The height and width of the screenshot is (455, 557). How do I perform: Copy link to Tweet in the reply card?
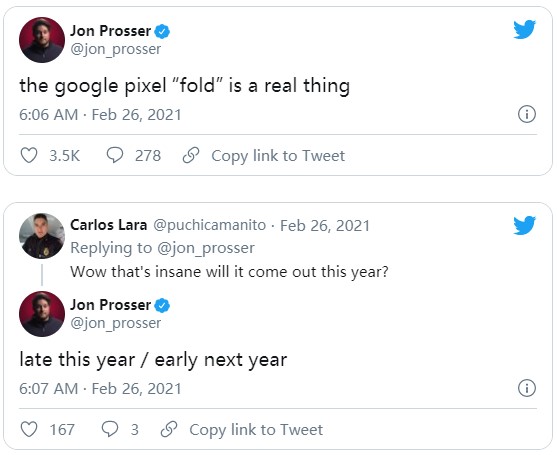[256, 430]
